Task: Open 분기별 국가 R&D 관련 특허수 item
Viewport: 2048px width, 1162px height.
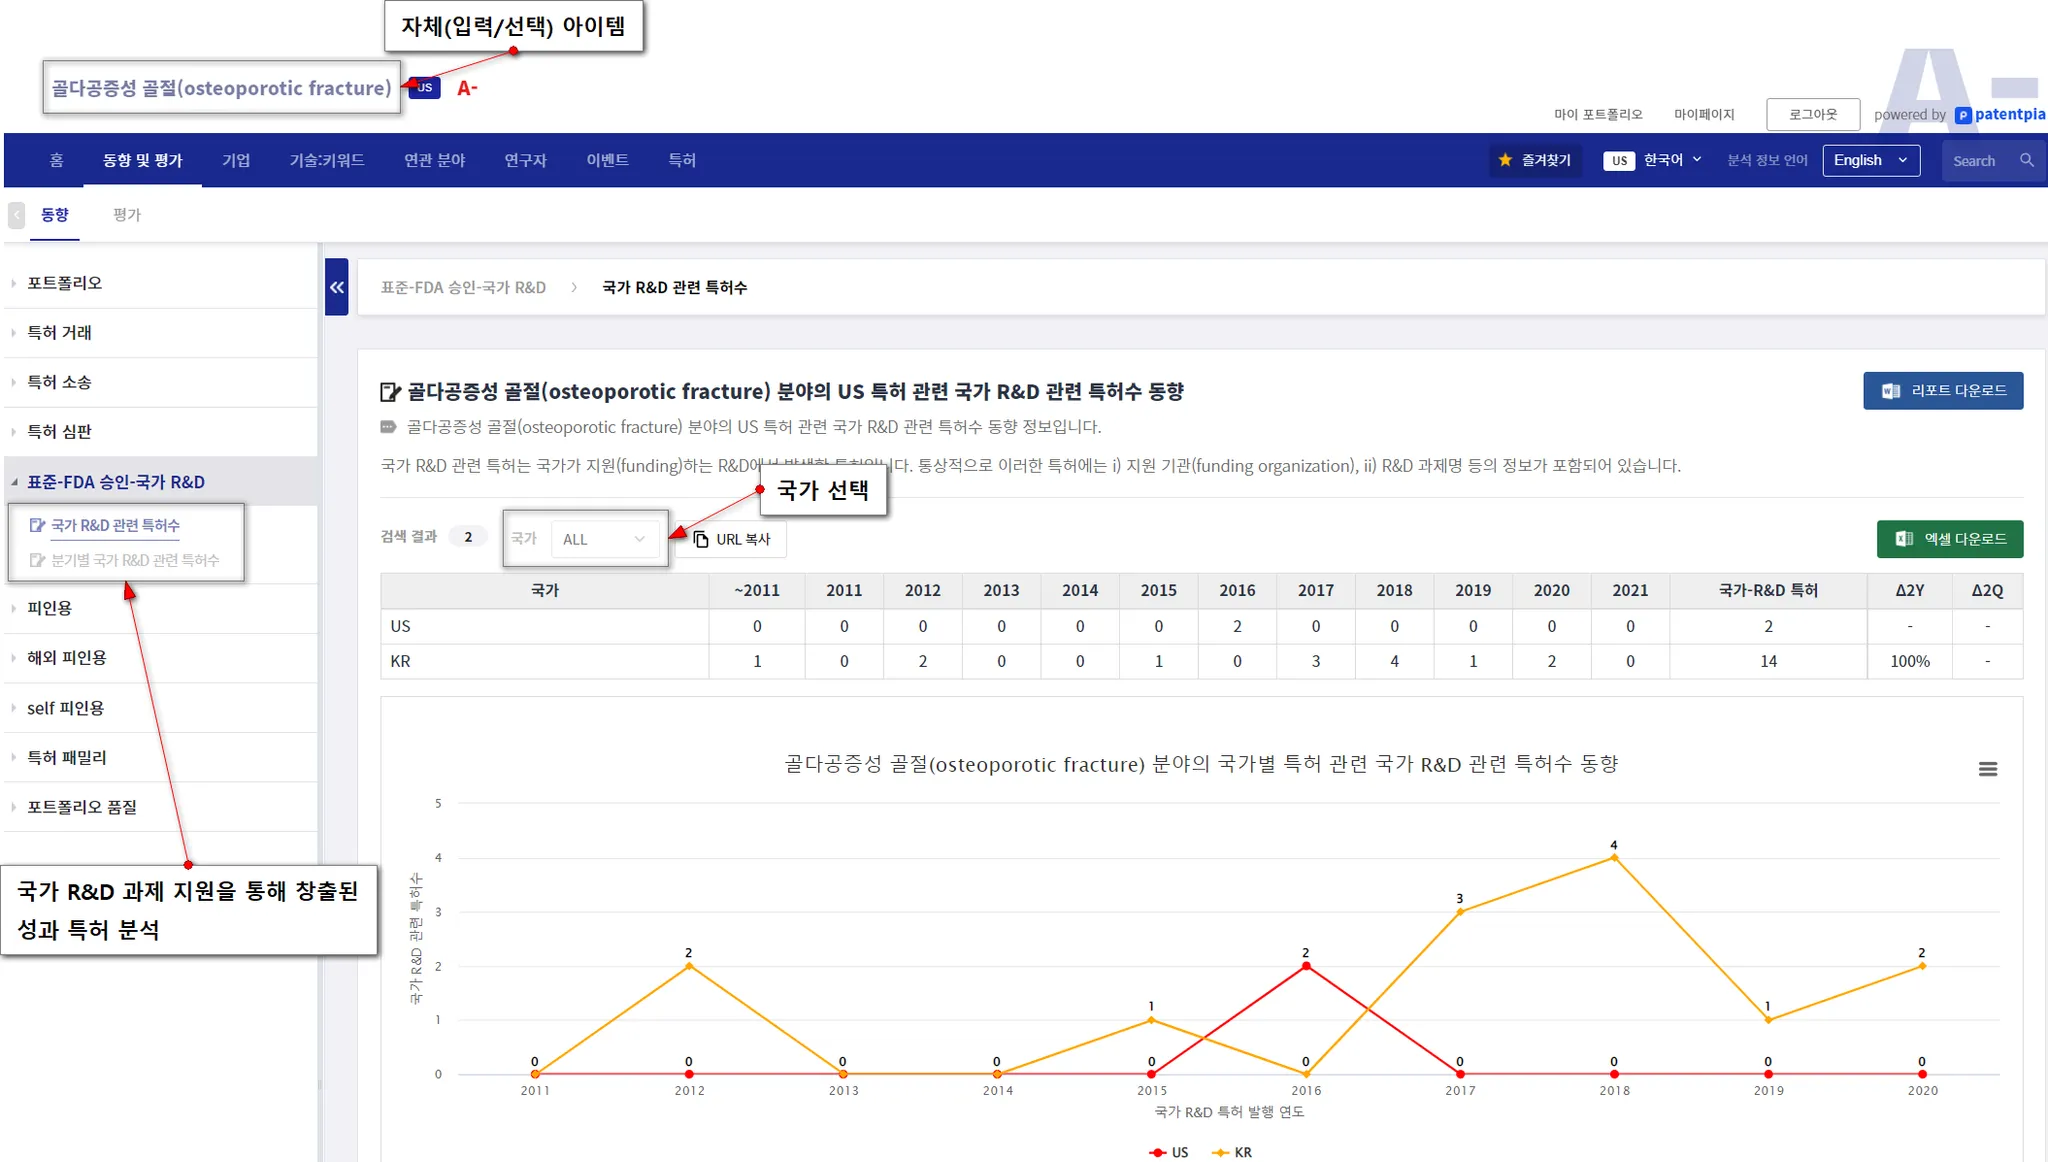Action: [134, 560]
